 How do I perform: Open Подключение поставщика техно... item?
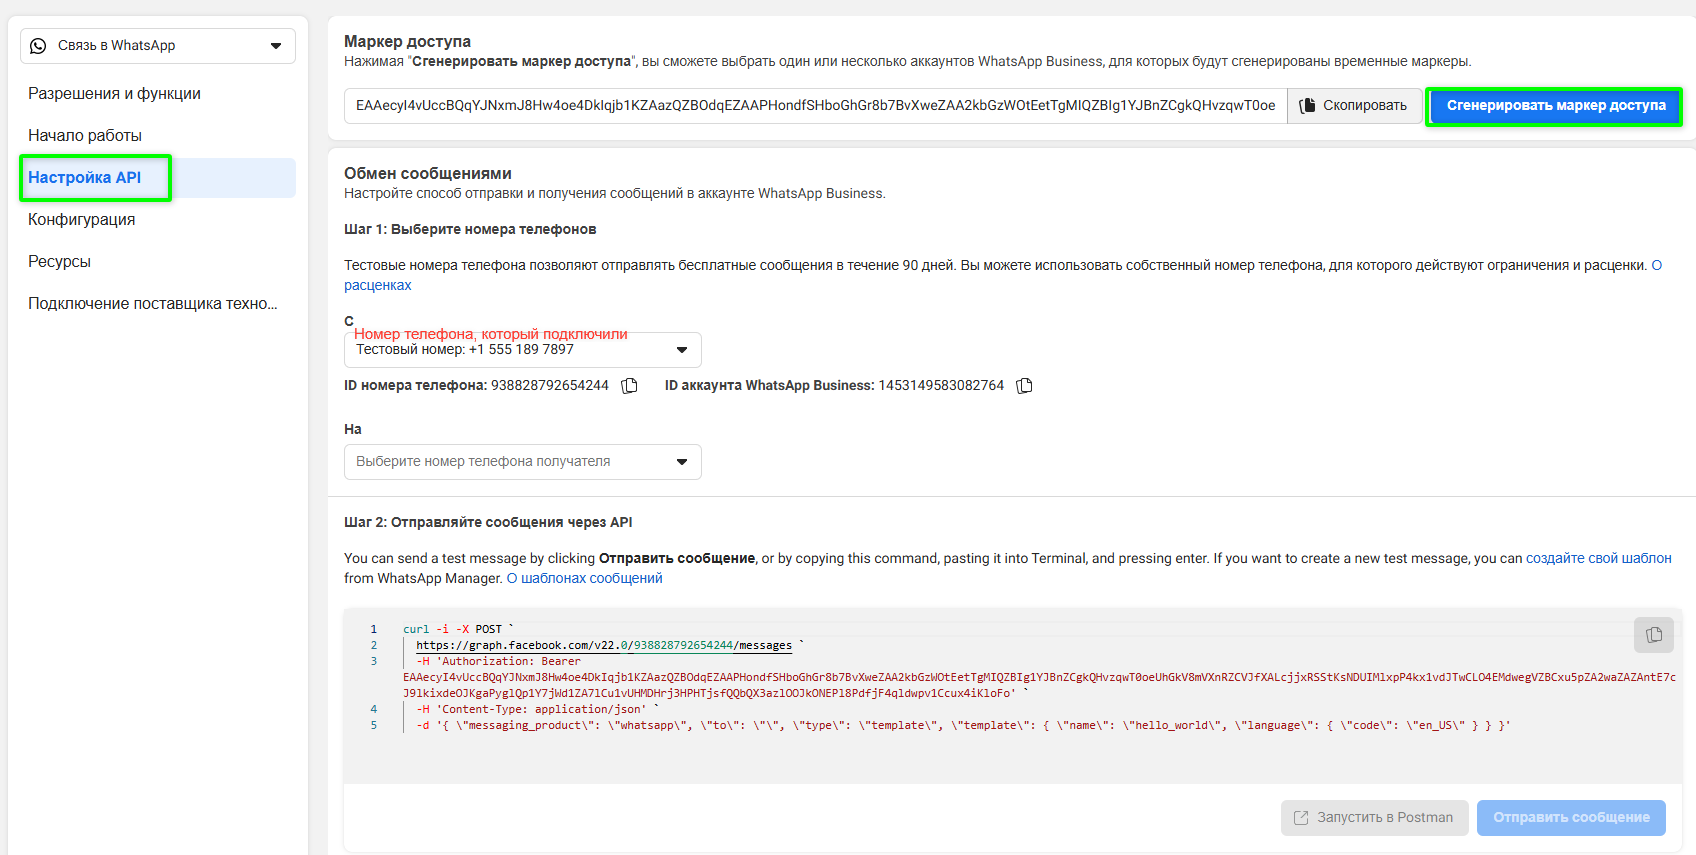pyautogui.click(x=153, y=304)
